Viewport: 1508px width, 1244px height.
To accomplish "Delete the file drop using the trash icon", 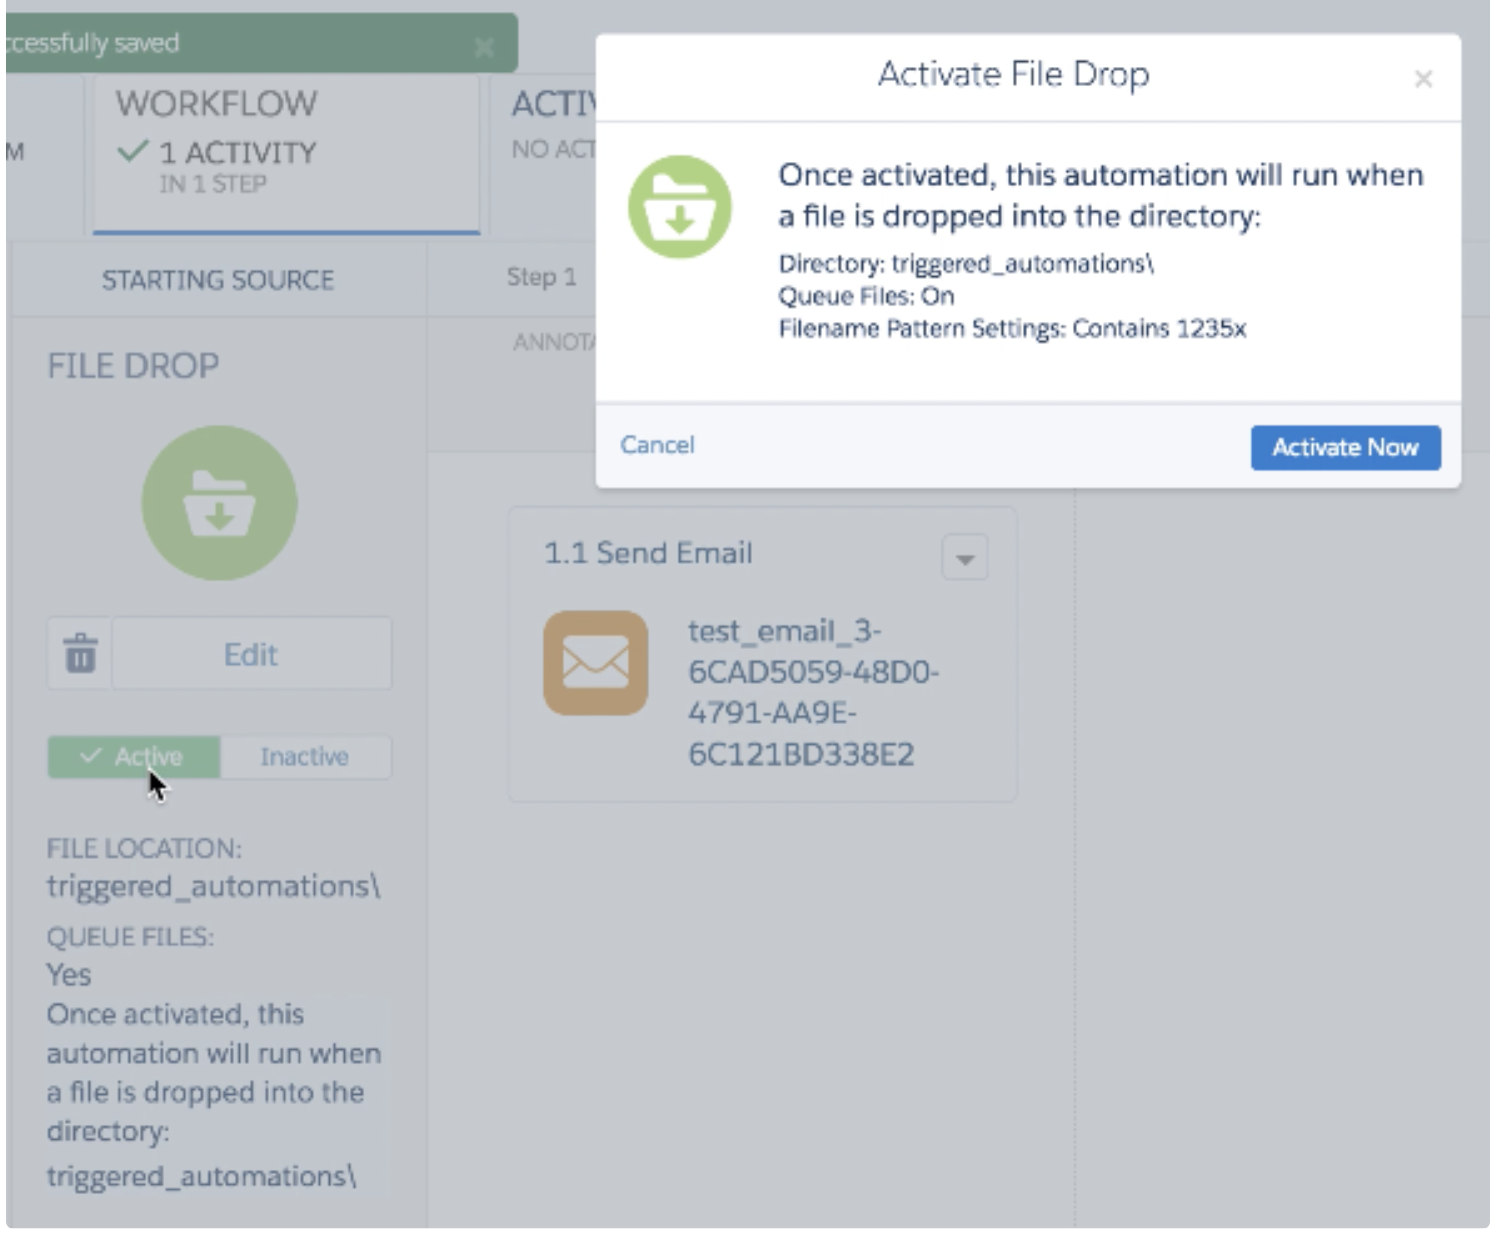I will (81, 654).
